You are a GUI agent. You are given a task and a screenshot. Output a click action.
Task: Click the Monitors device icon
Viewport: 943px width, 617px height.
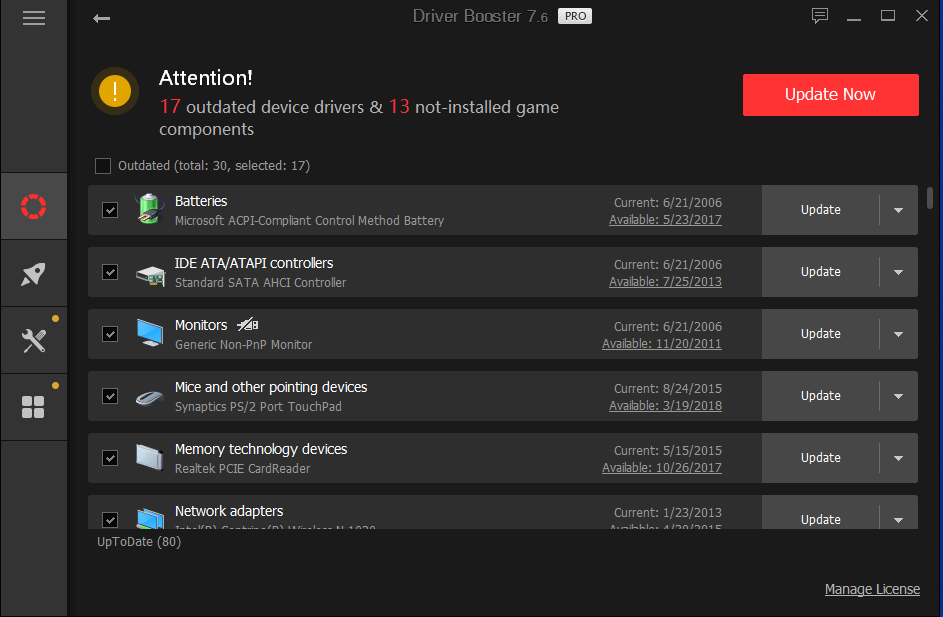(150, 333)
